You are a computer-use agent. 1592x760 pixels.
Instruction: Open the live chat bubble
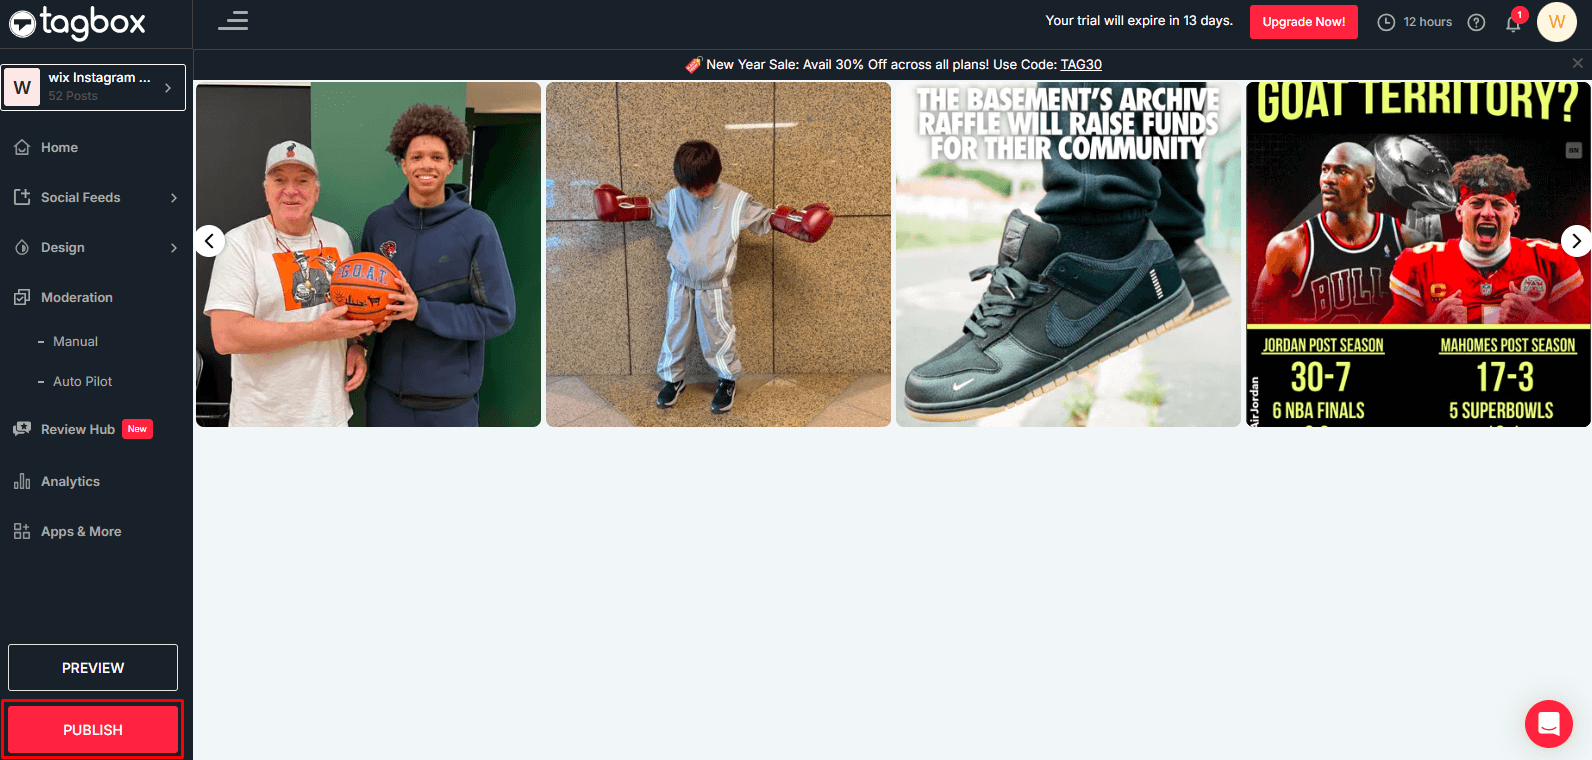pos(1548,723)
